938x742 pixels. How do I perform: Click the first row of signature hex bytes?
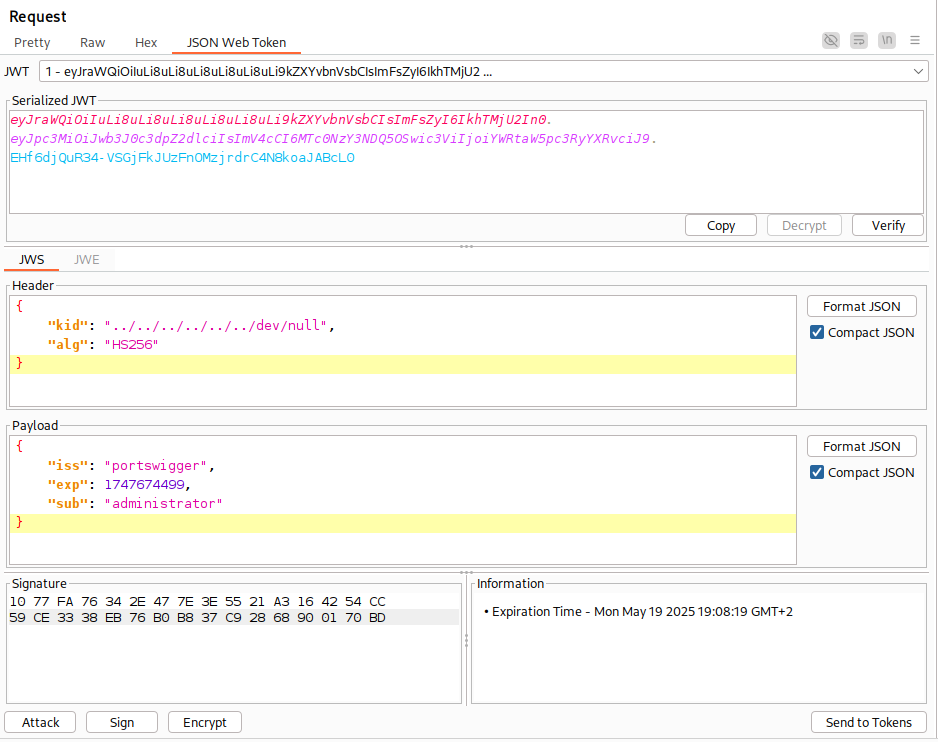[197, 601]
